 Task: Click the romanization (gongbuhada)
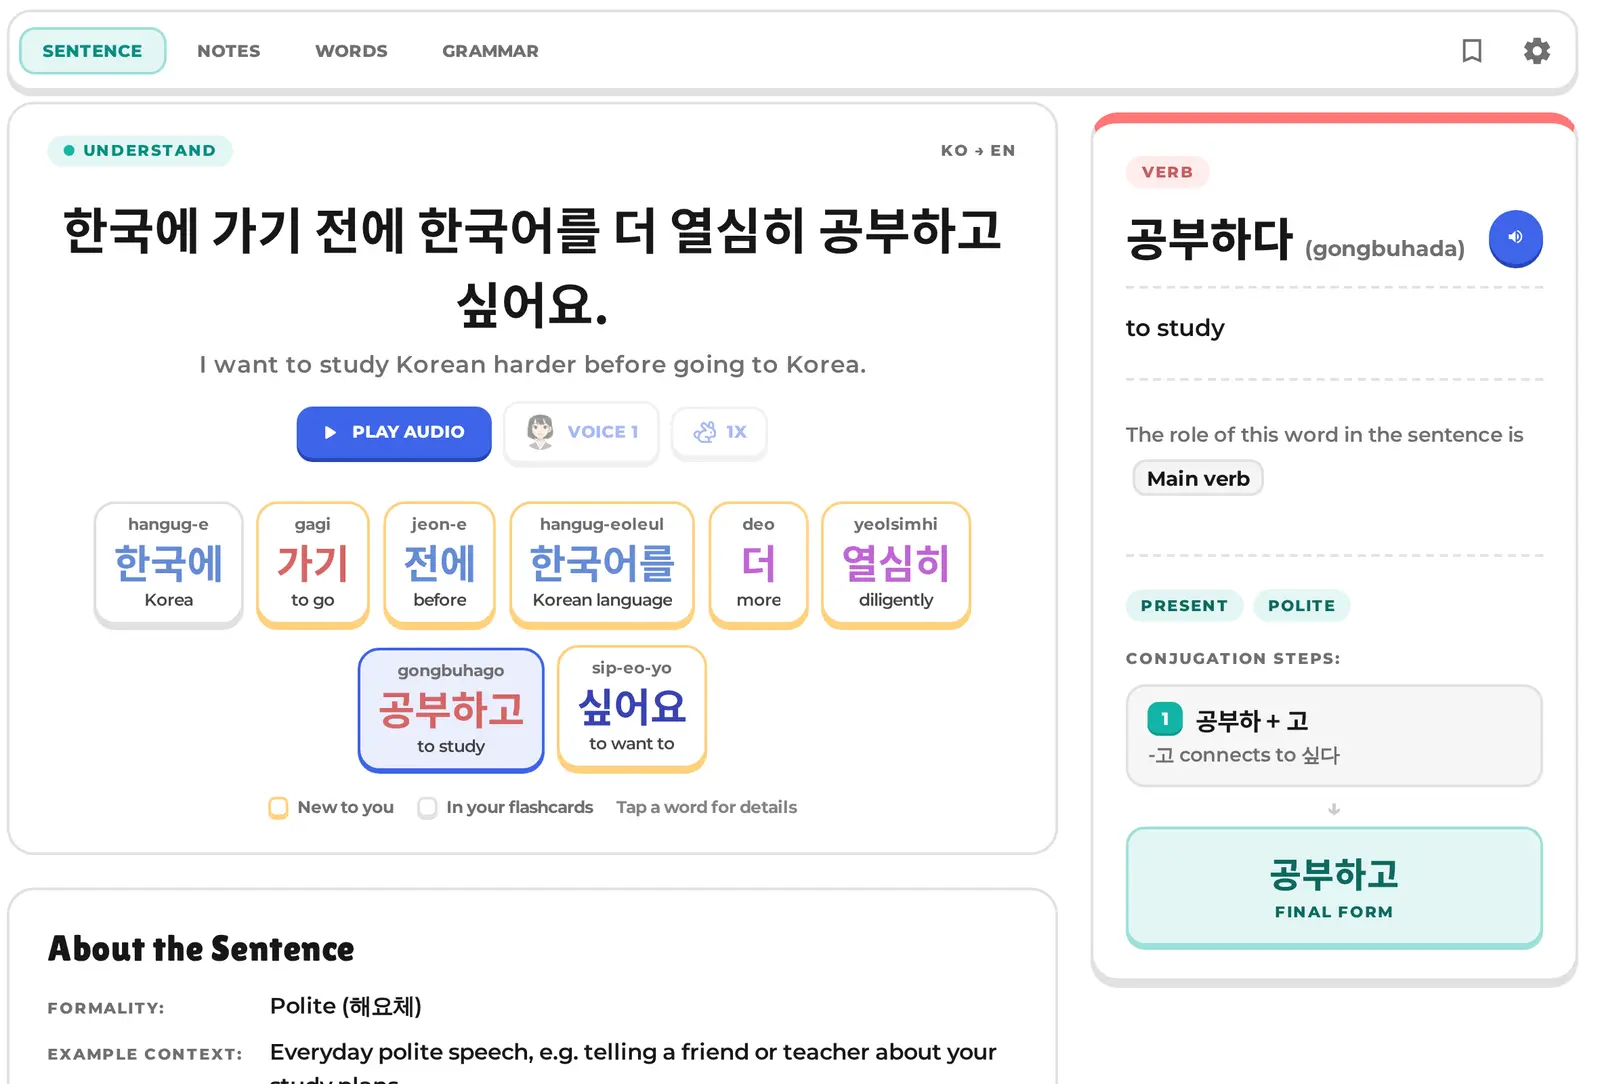(x=1384, y=249)
